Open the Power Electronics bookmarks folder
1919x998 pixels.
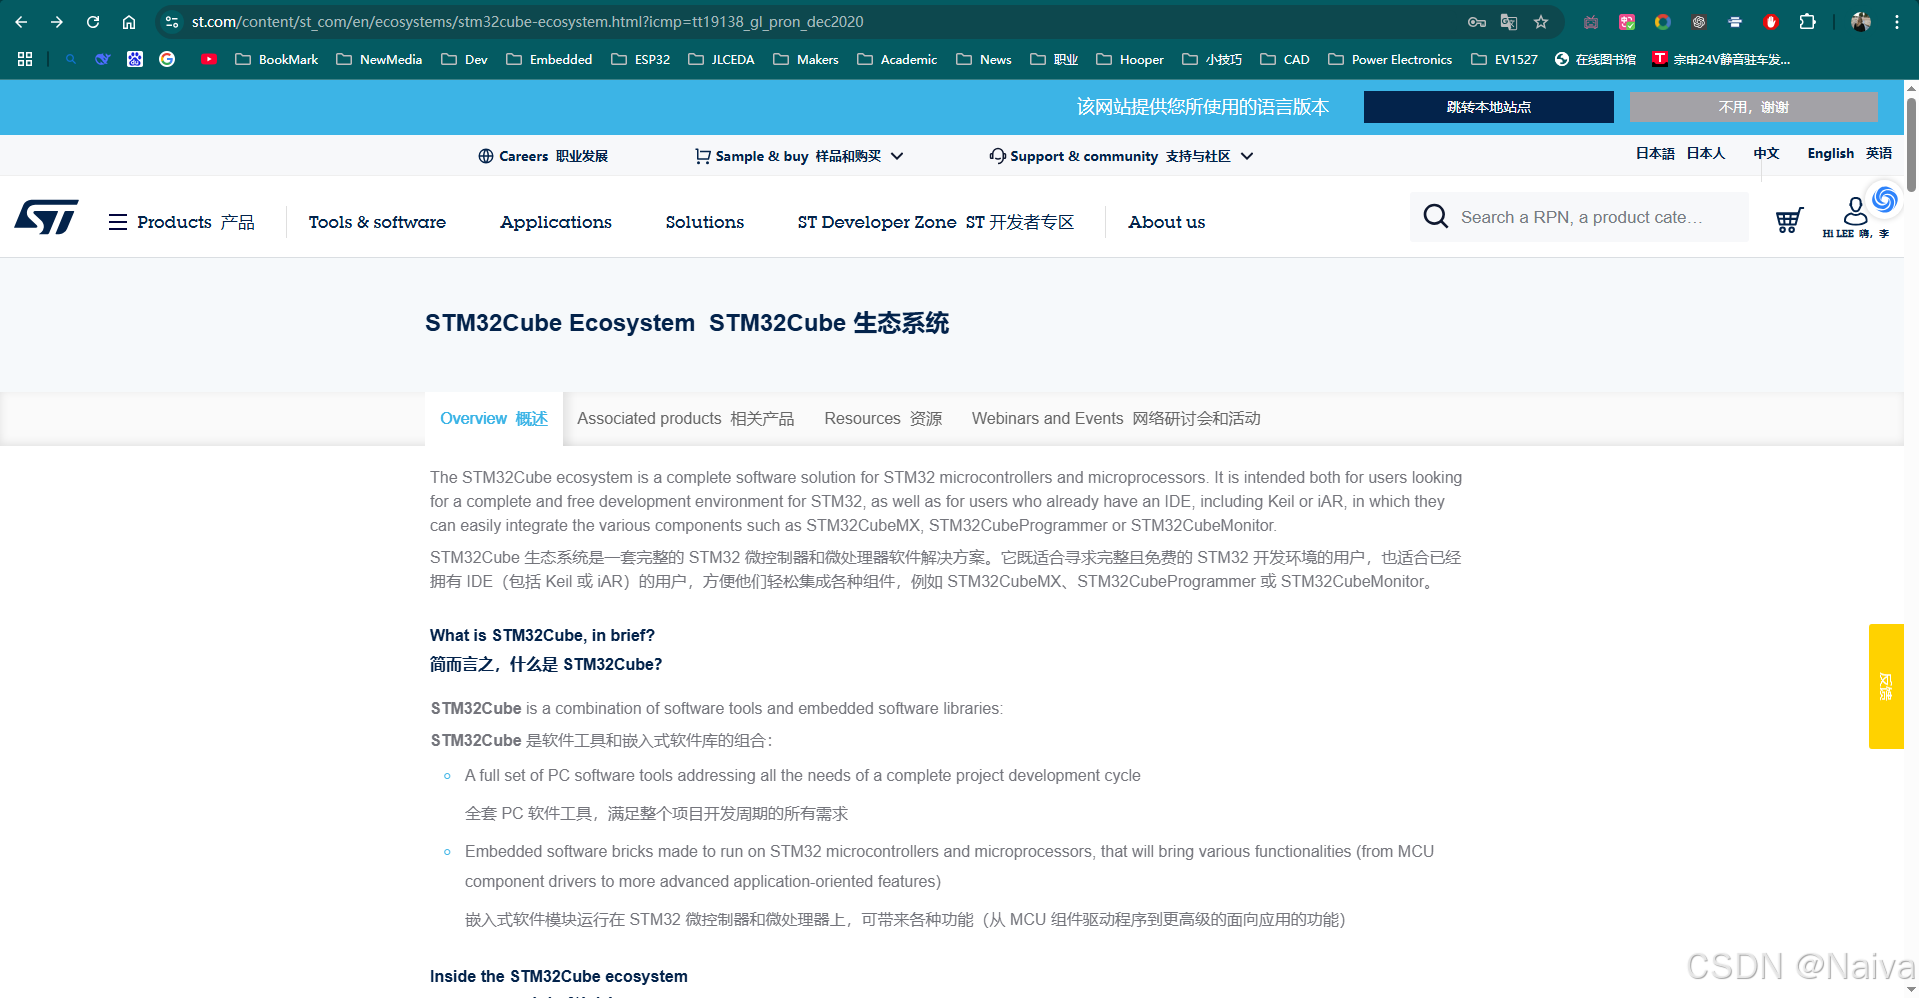(1390, 59)
